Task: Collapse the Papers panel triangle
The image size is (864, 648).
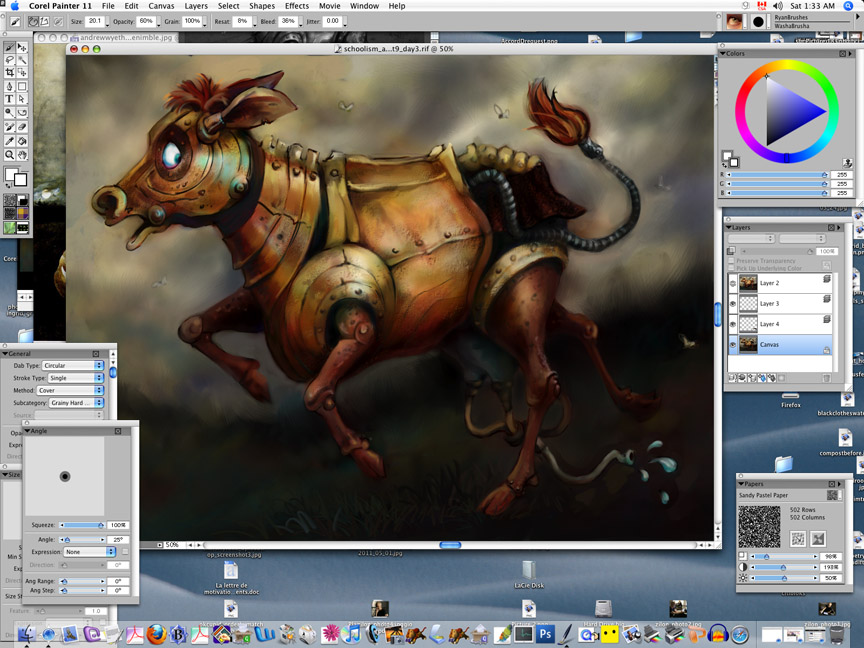Action: 741,484
